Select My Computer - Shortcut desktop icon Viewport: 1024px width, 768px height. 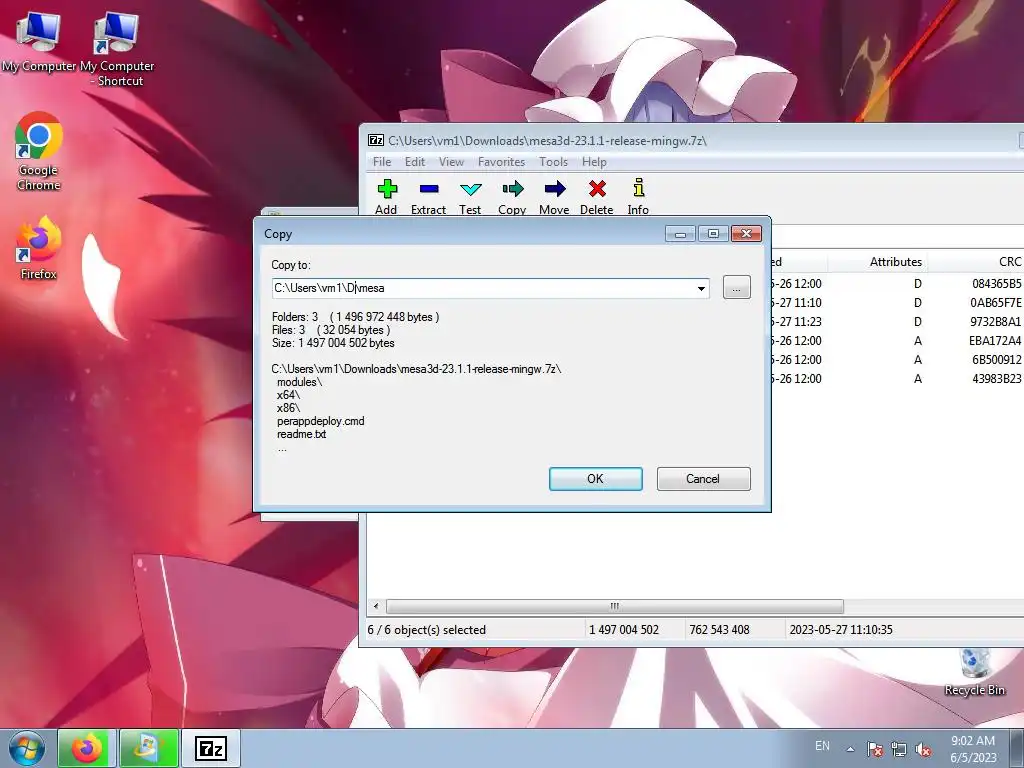pyautogui.click(x=117, y=49)
